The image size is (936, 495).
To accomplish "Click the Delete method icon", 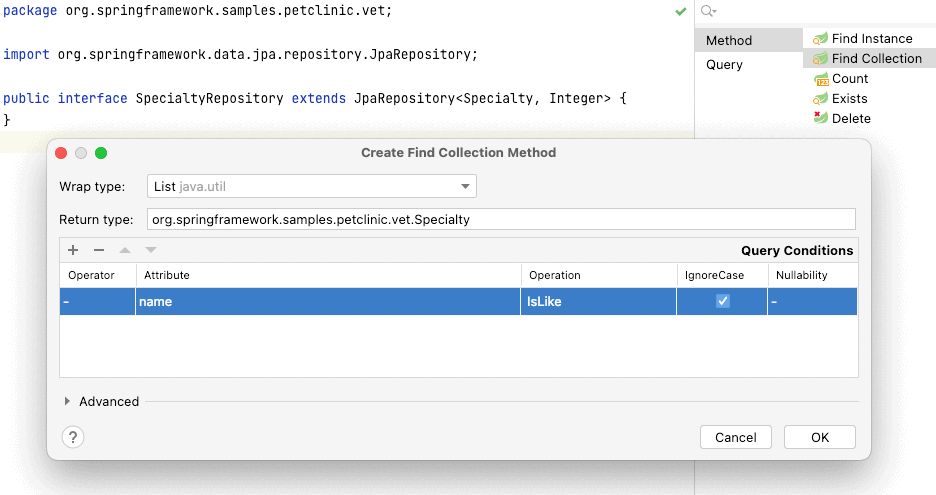I will (x=820, y=119).
